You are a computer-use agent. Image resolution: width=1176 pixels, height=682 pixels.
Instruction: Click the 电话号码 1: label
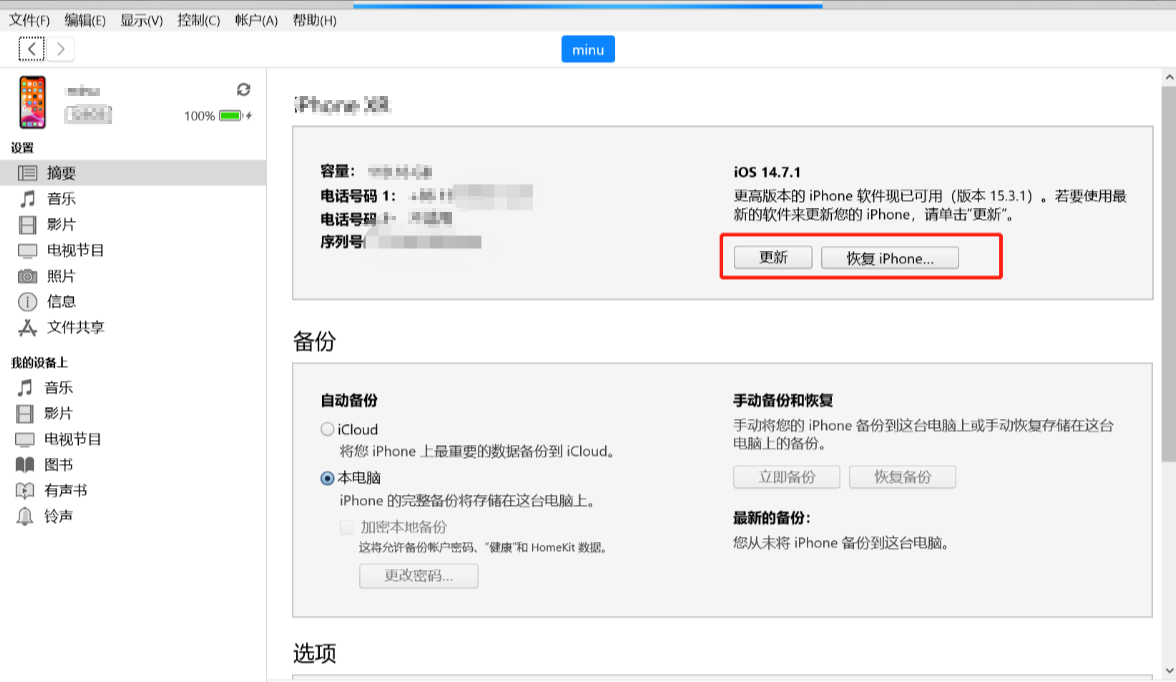tap(358, 197)
